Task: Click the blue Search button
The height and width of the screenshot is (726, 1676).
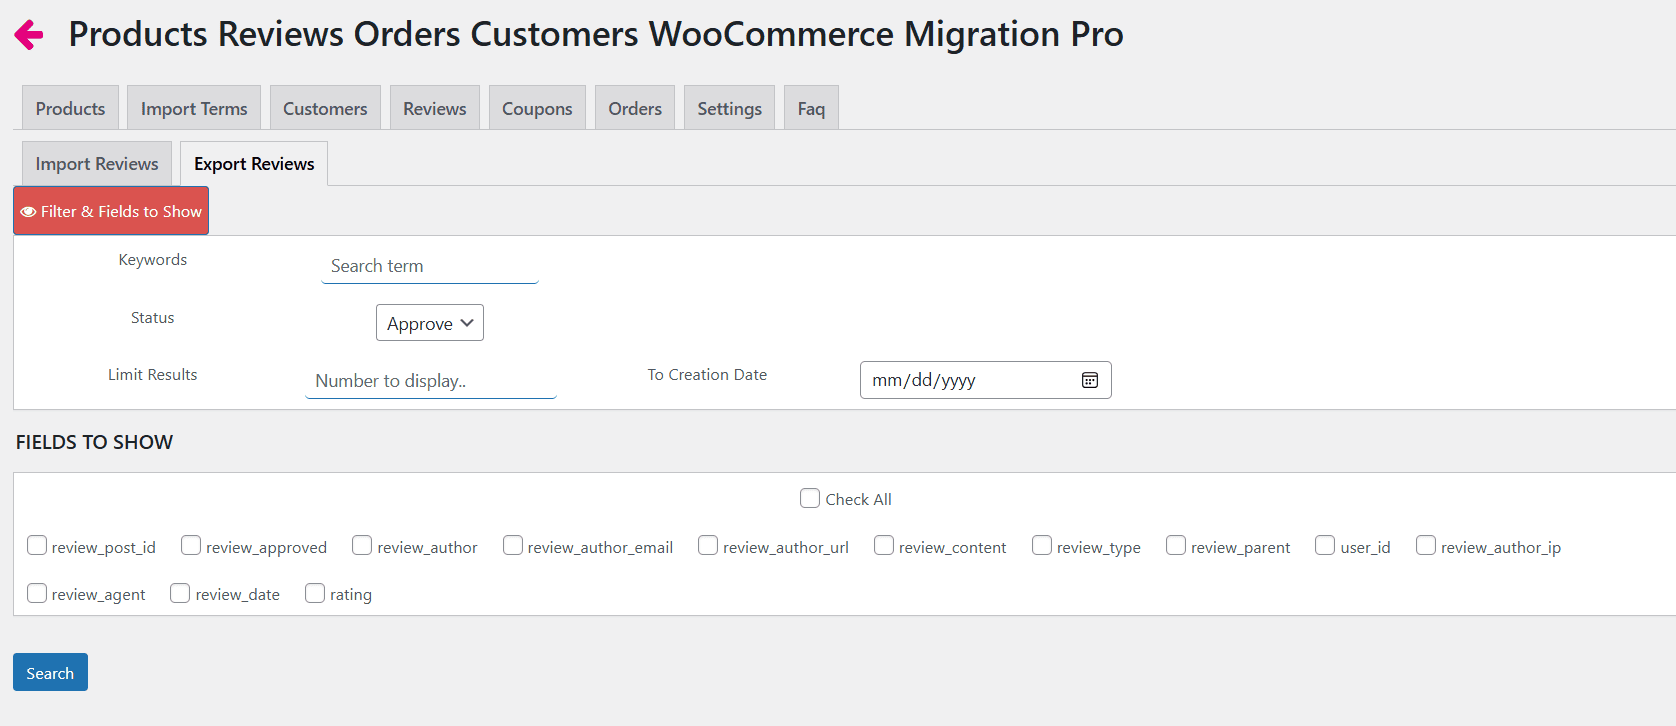Action: point(50,672)
